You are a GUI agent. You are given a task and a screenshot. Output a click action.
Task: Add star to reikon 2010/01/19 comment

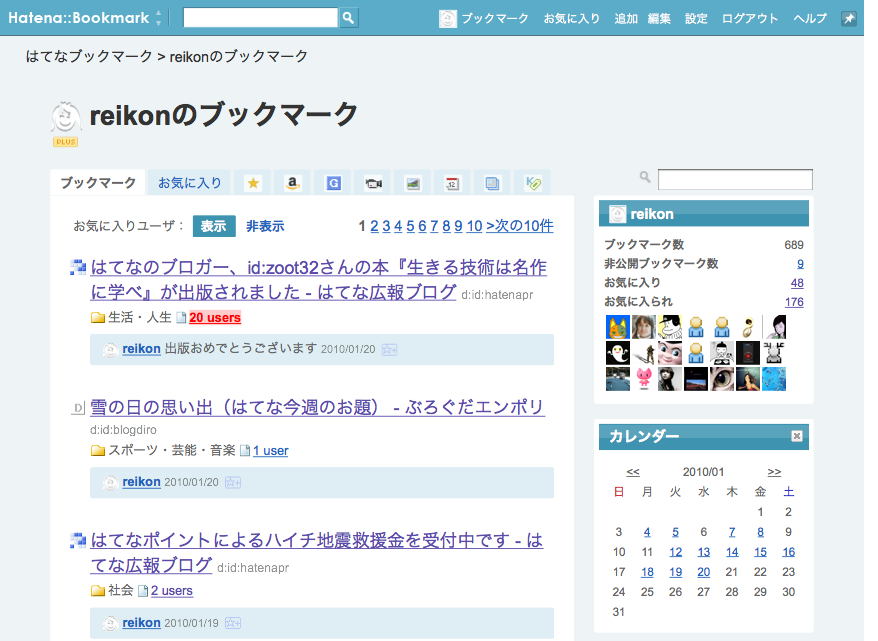(233, 623)
